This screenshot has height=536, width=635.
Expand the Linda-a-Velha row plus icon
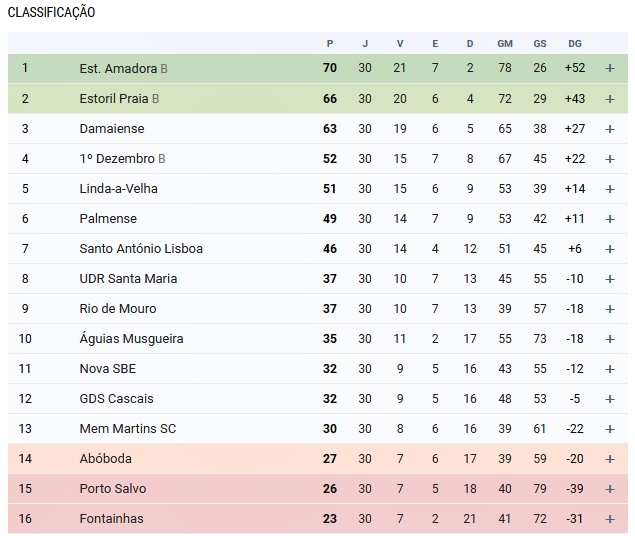click(x=610, y=189)
